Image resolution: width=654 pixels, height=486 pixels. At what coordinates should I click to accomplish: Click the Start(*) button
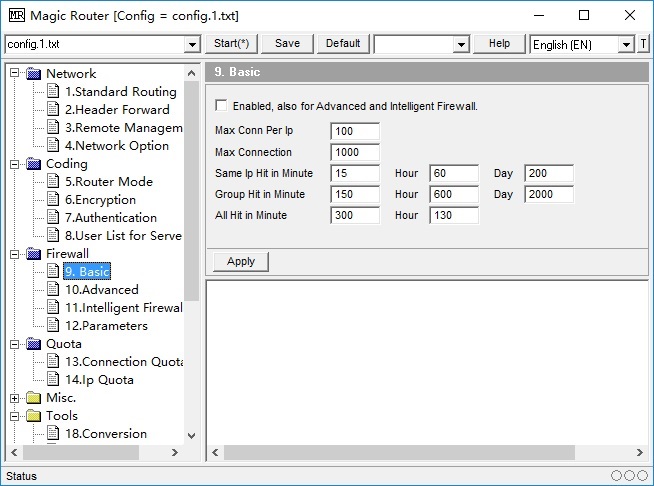[231, 44]
